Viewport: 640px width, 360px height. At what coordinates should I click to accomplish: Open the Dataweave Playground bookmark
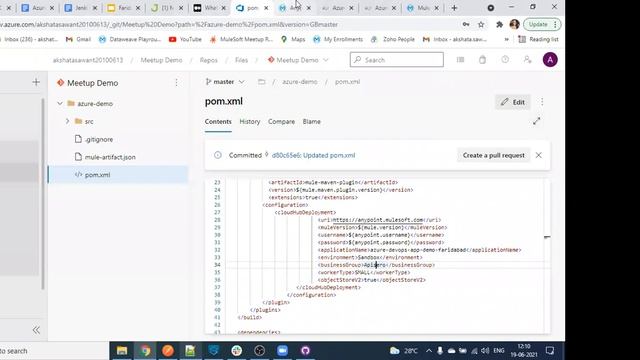[130, 39]
